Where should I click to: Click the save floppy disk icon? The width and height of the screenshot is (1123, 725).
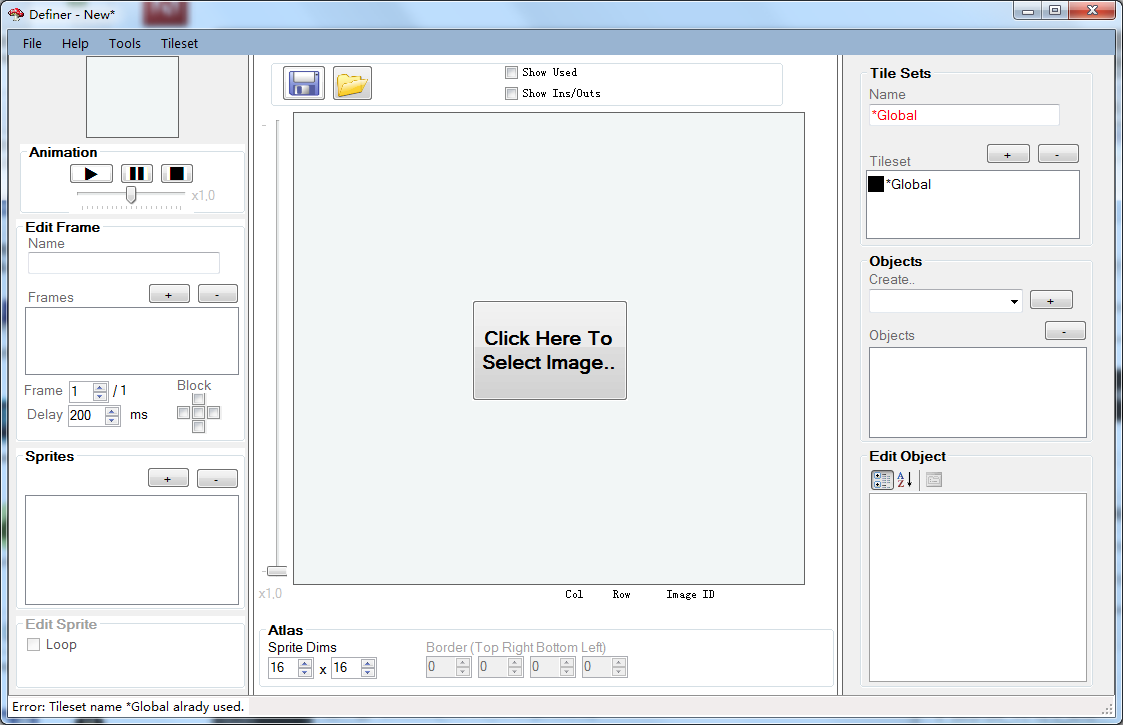click(x=304, y=83)
